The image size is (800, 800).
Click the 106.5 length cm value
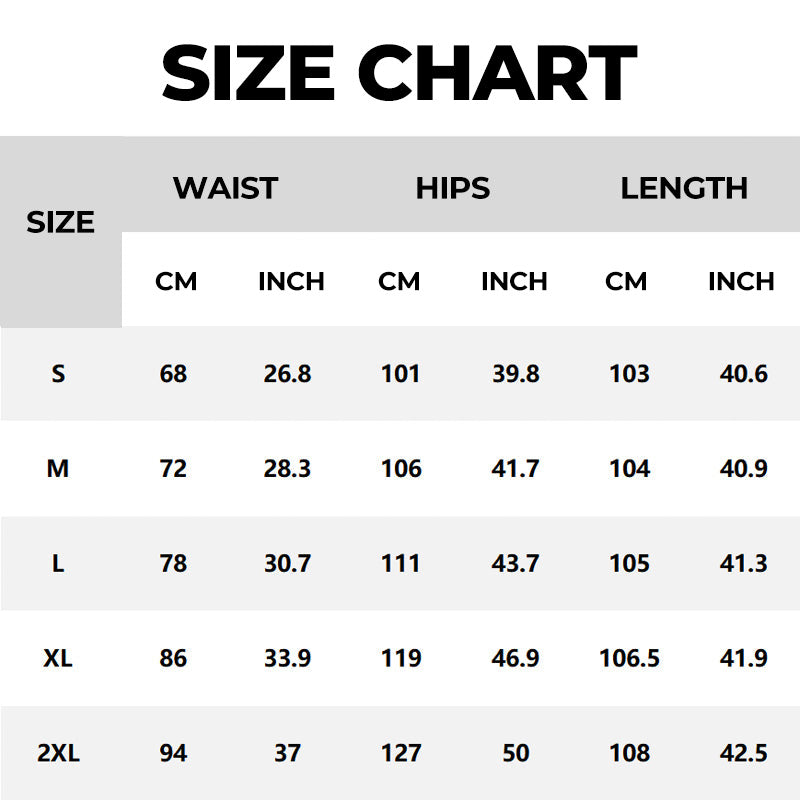click(x=629, y=658)
